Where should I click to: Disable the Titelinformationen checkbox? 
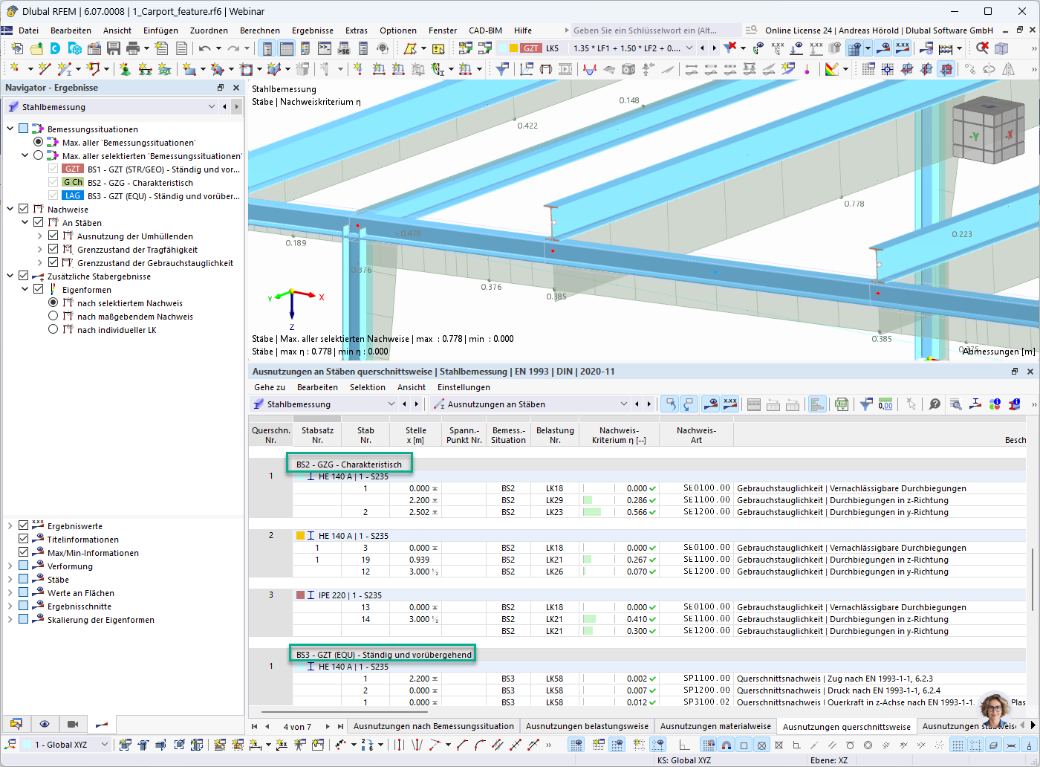tap(23, 539)
